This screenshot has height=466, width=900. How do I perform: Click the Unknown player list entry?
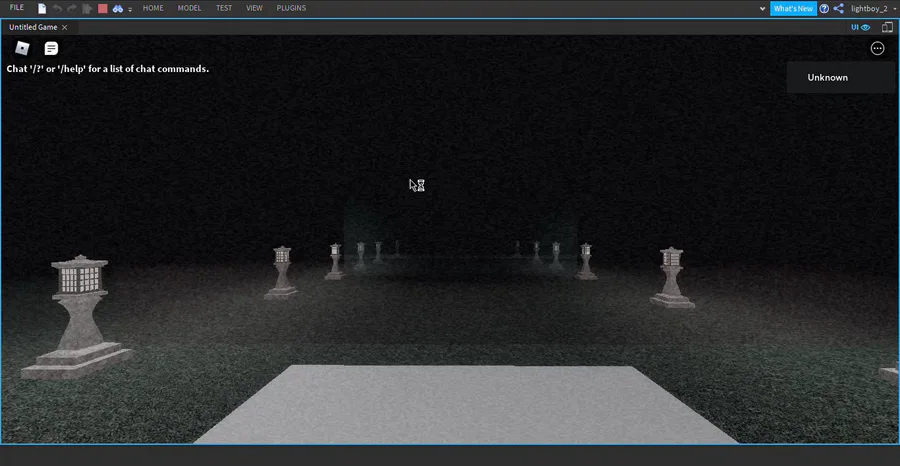tap(840, 77)
